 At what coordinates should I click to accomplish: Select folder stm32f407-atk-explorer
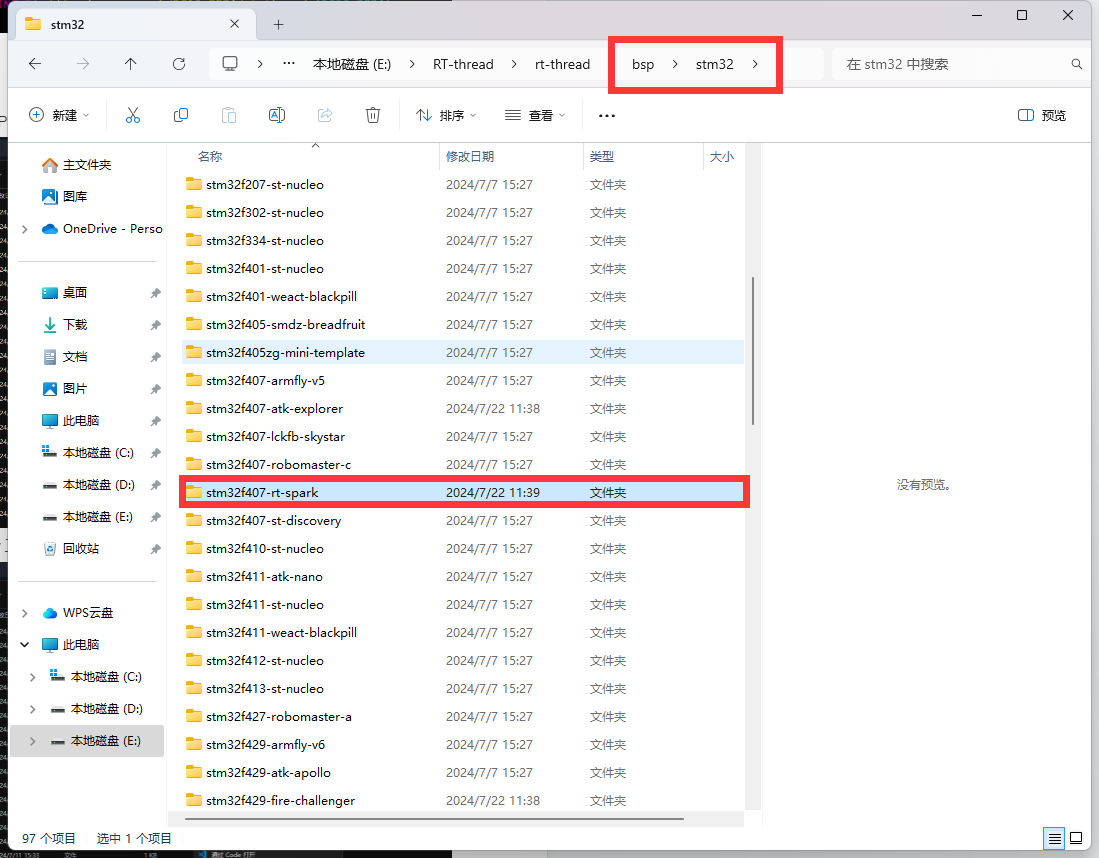tap(463, 408)
